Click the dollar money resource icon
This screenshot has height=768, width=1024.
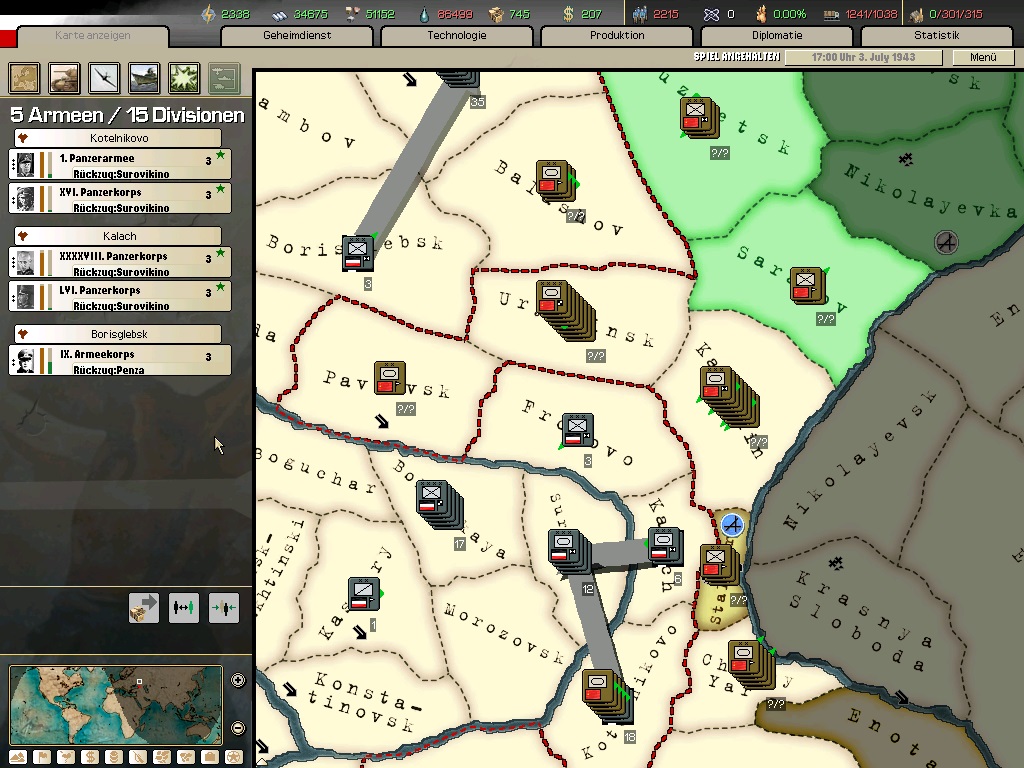(x=568, y=14)
